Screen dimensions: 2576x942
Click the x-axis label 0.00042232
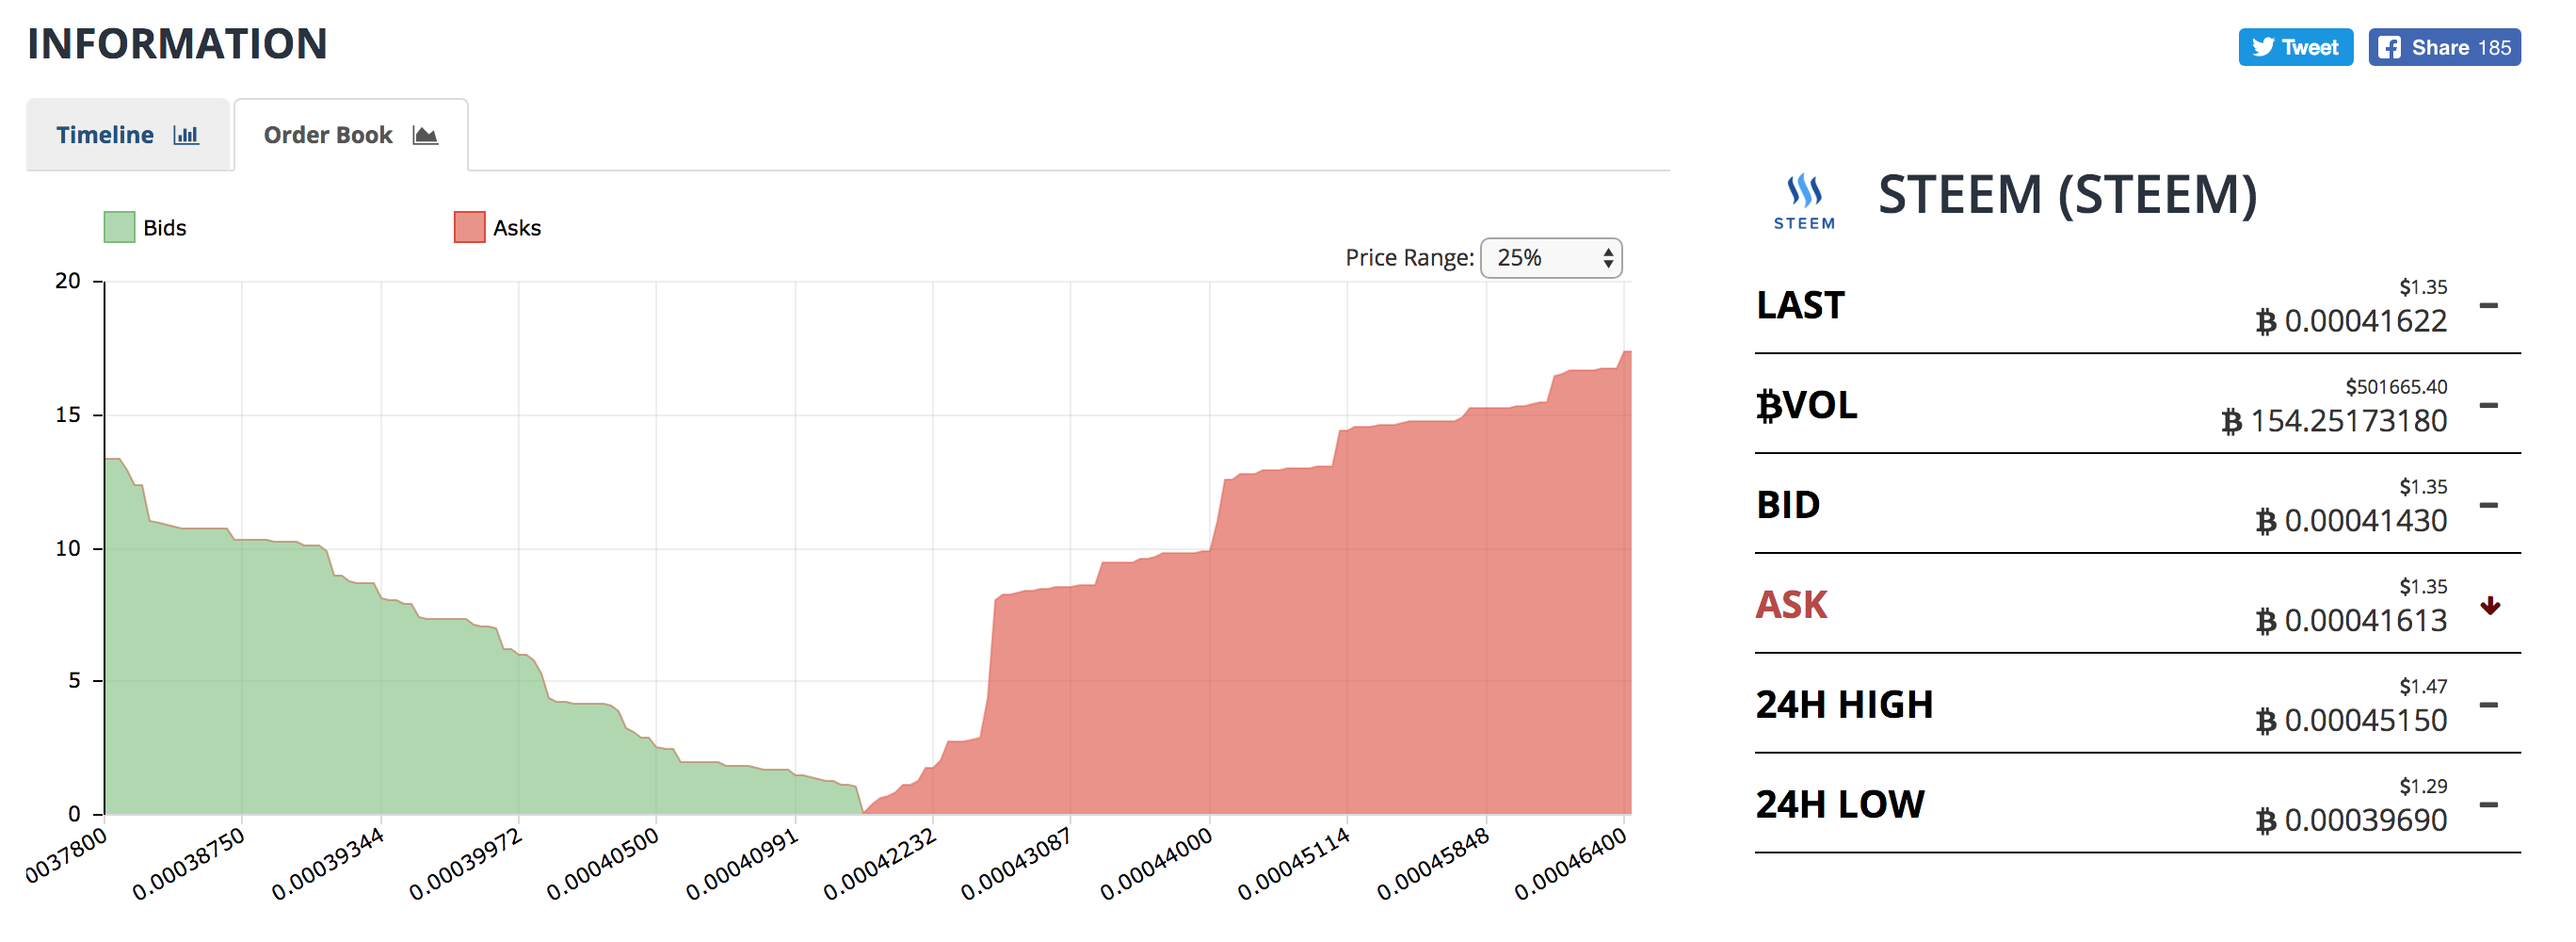[x=880, y=863]
